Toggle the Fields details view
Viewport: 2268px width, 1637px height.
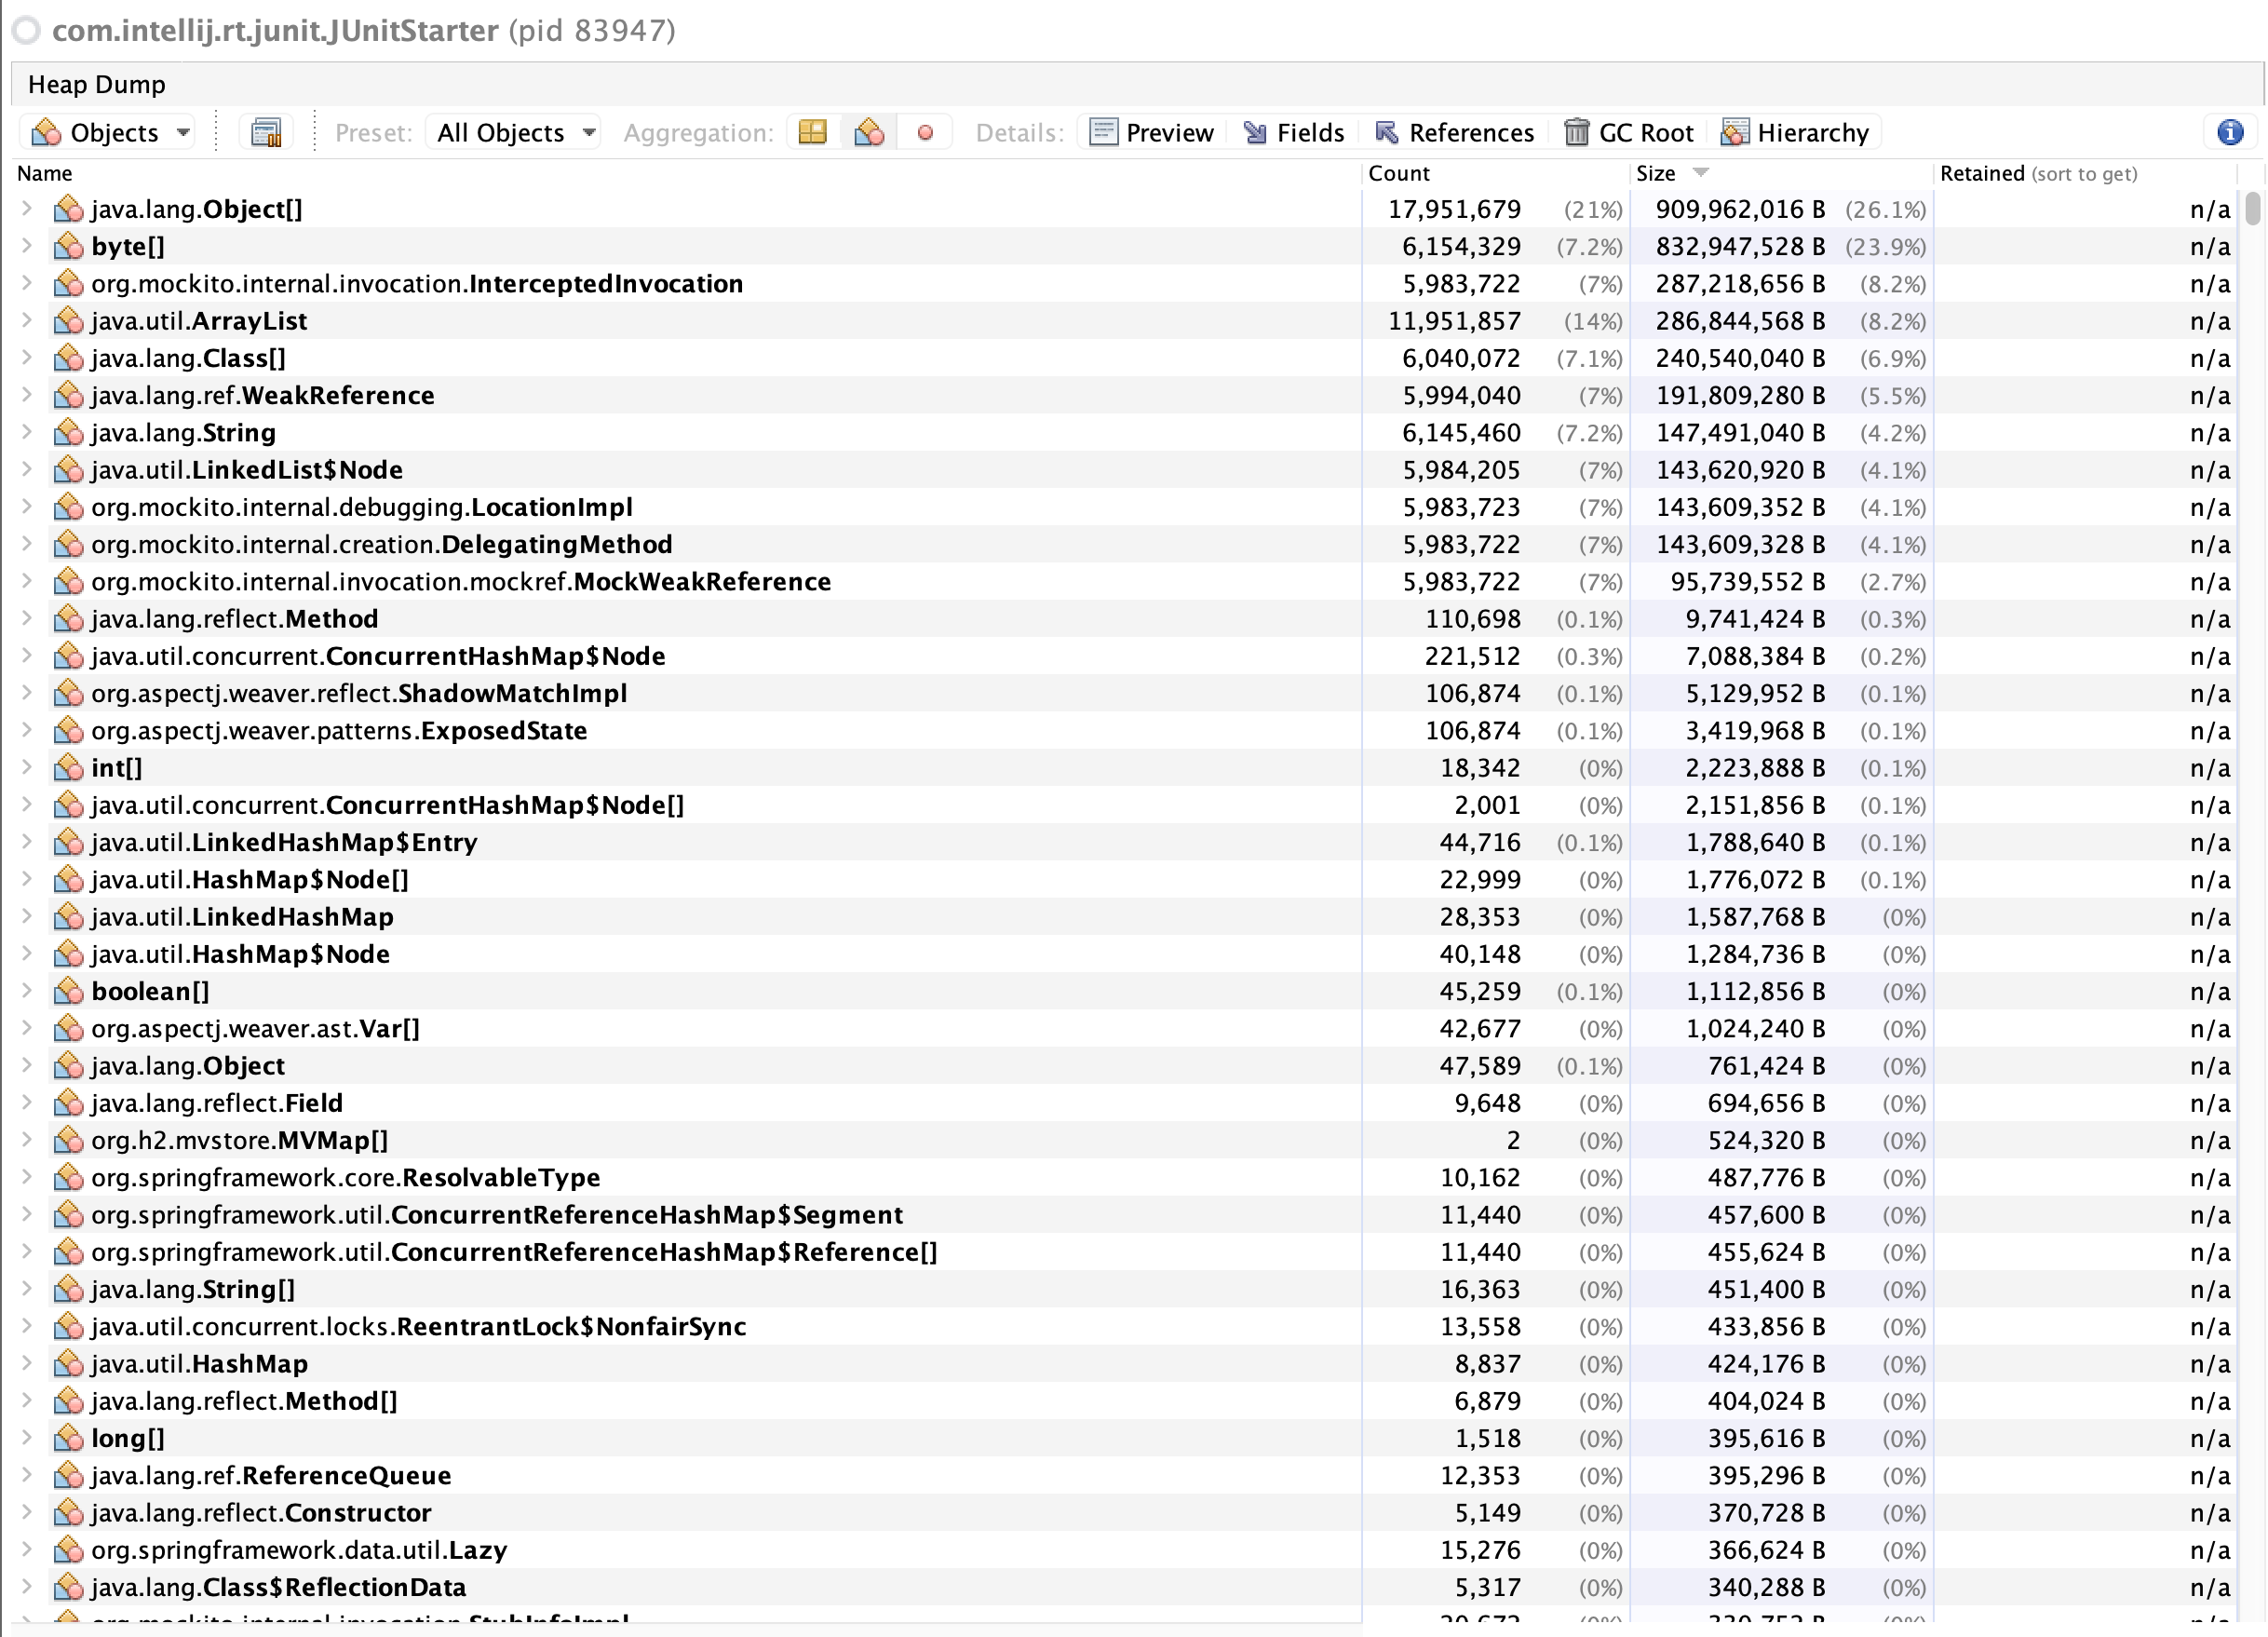(1295, 132)
